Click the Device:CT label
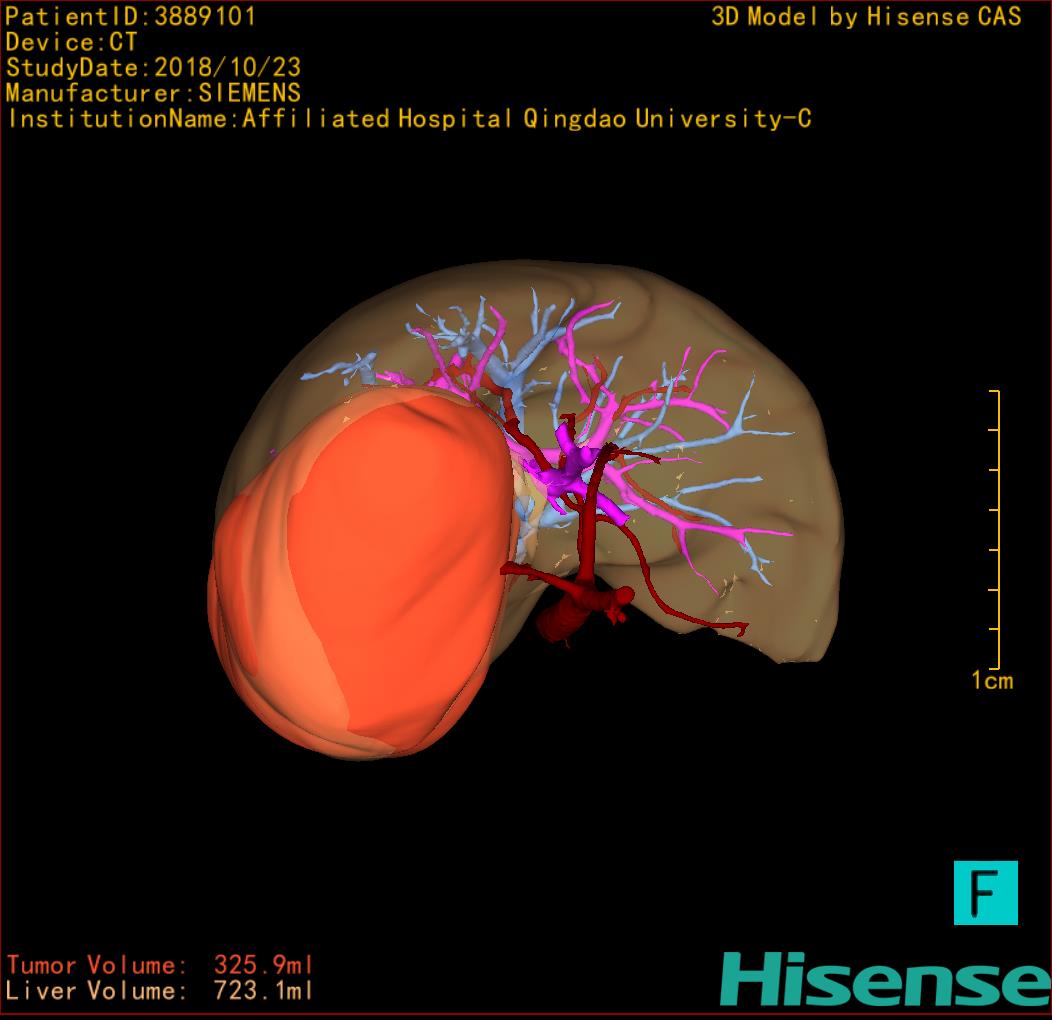Viewport: 1052px width, 1020px height. 71,43
